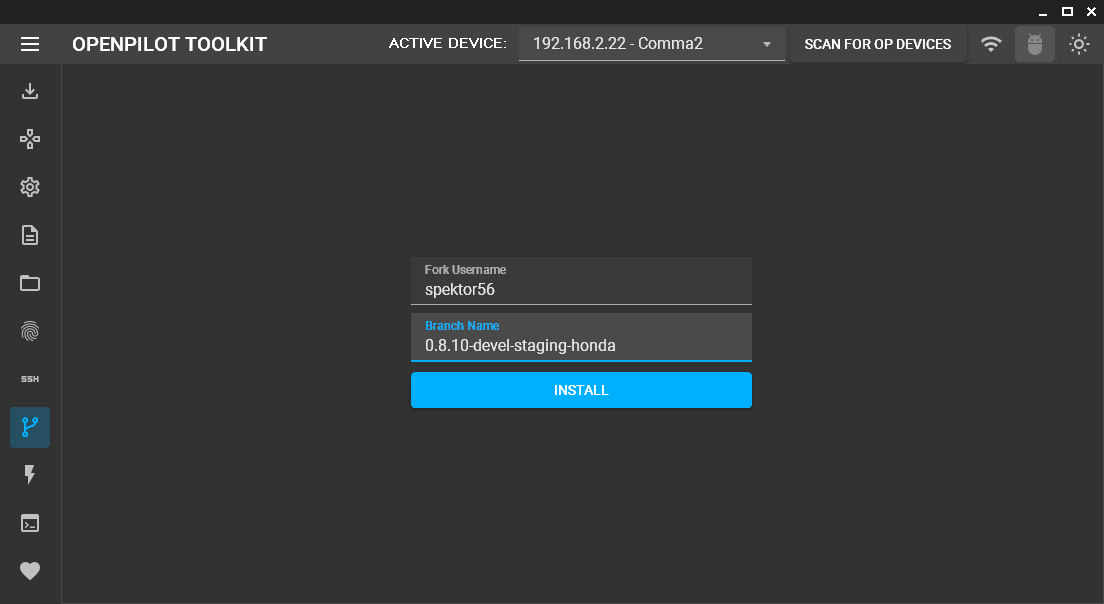Open the terminal console sidebar icon
Image resolution: width=1104 pixels, height=604 pixels.
pyautogui.click(x=30, y=523)
